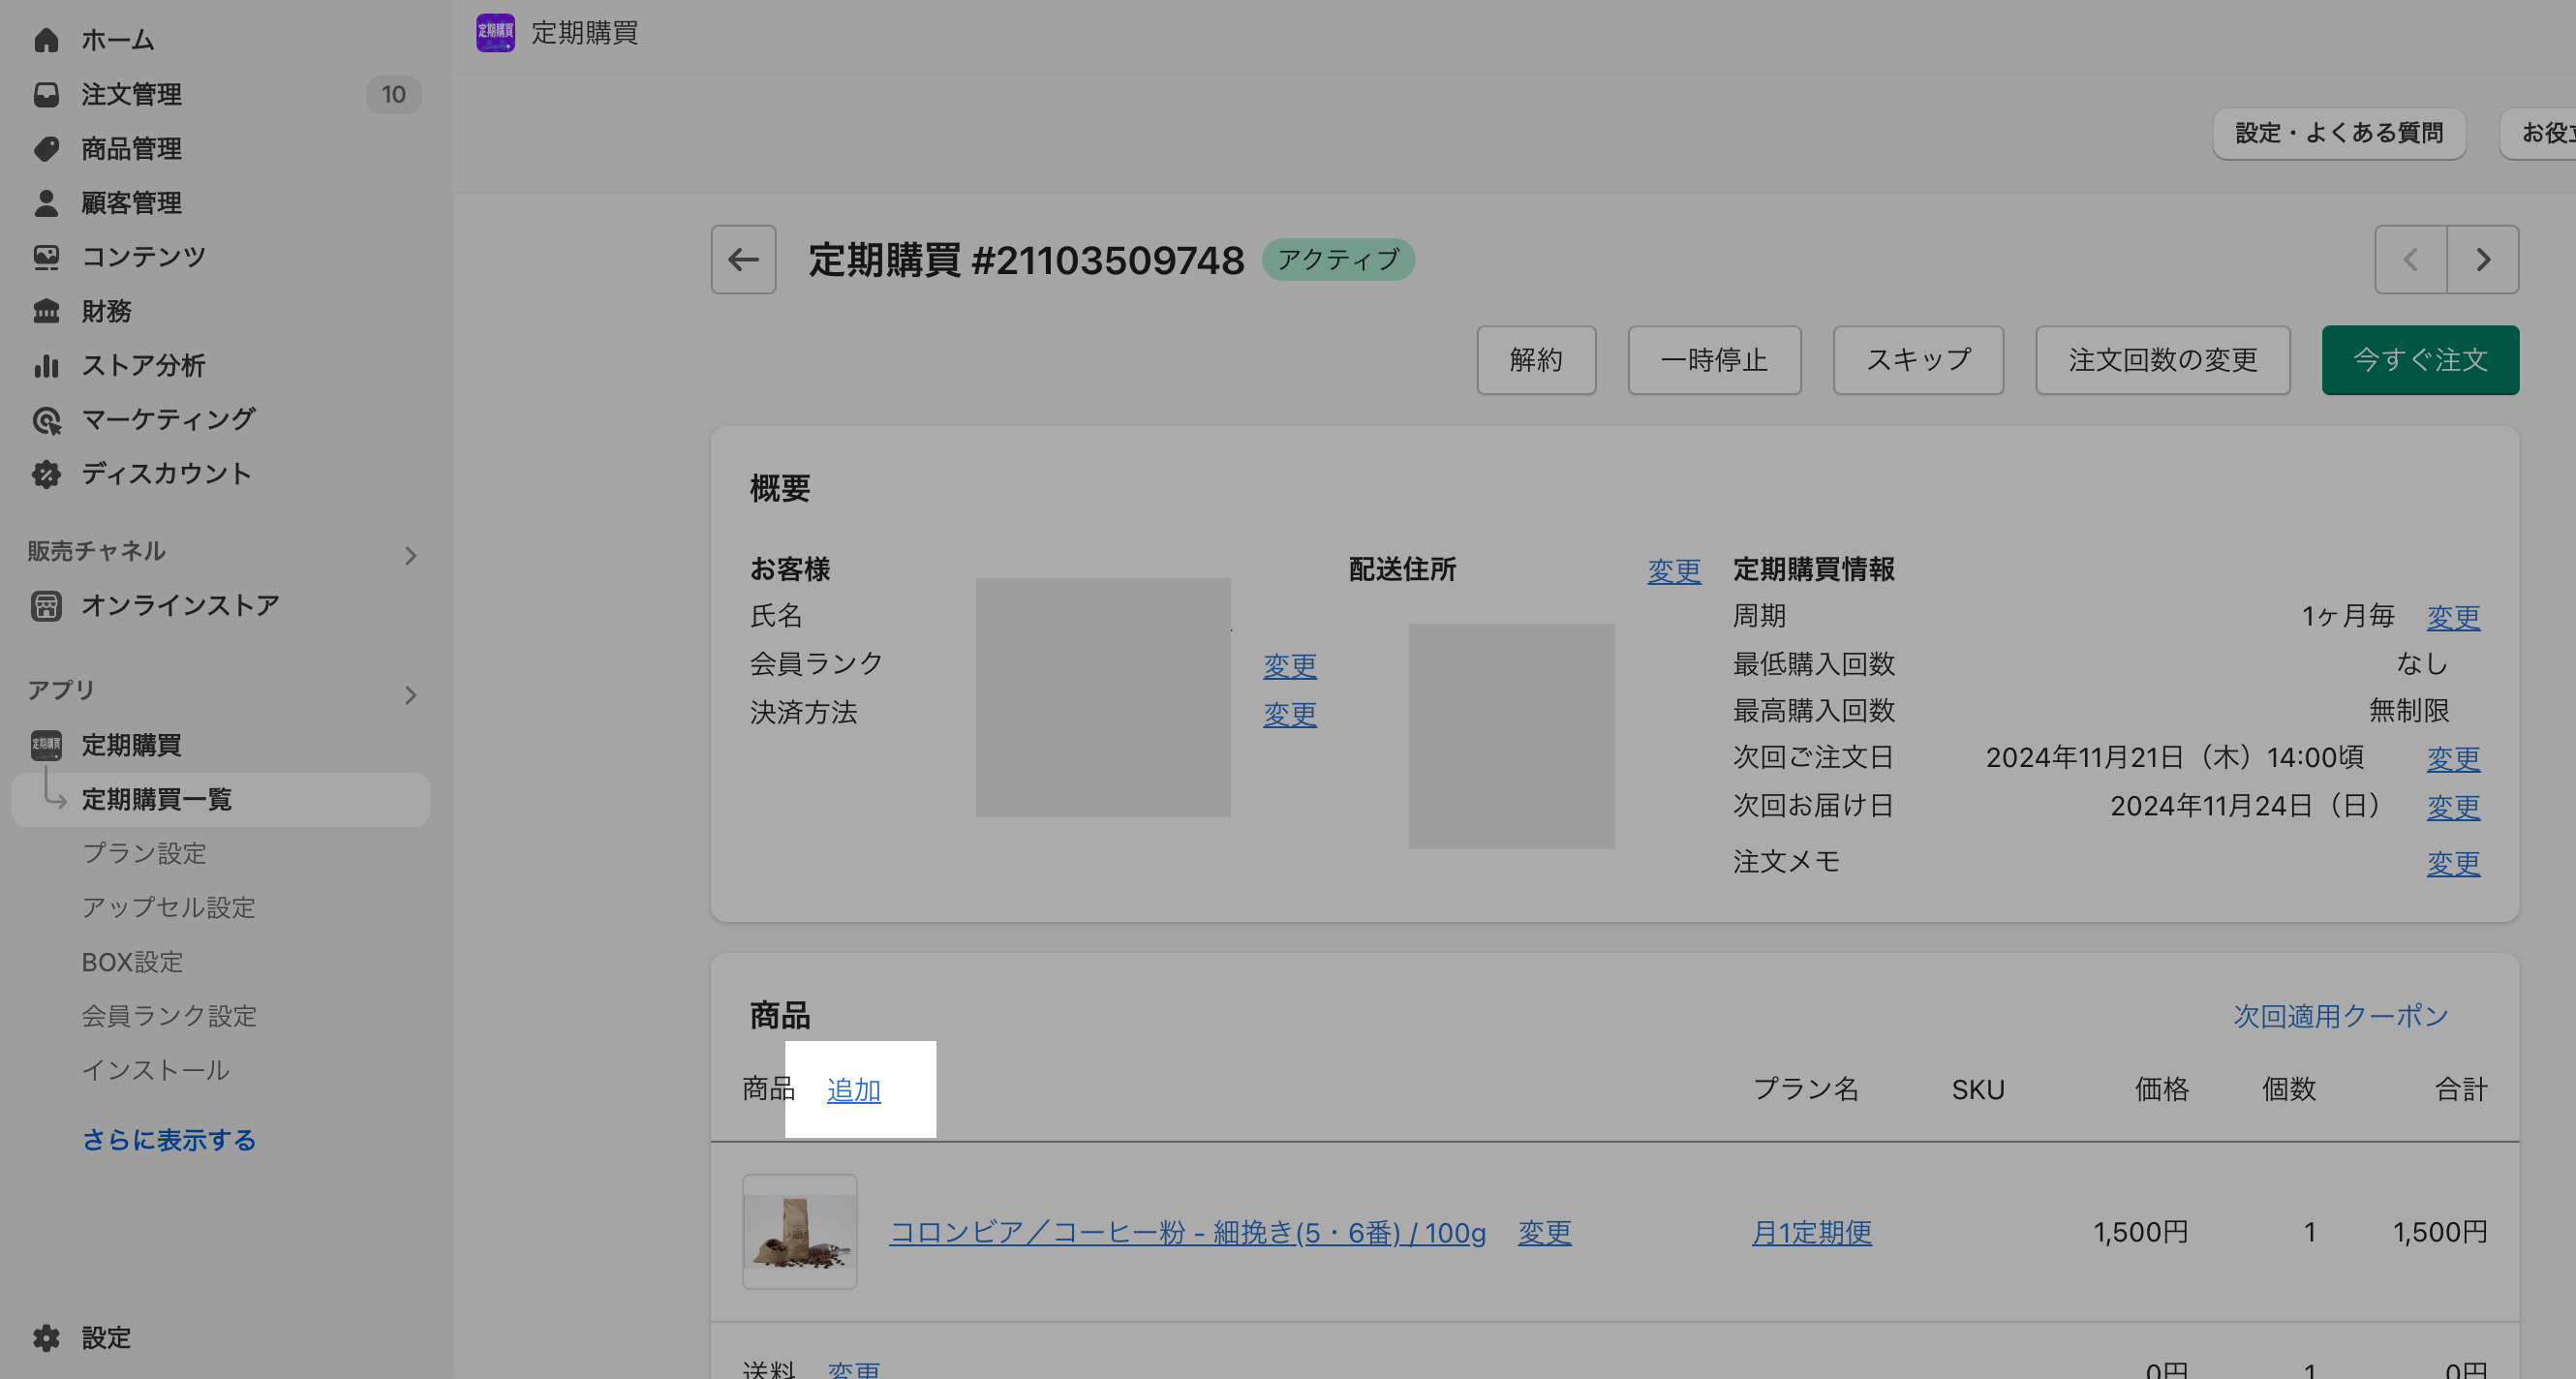Click the Home house icon in sidebar

pyautogui.click(x=46, y=40)
